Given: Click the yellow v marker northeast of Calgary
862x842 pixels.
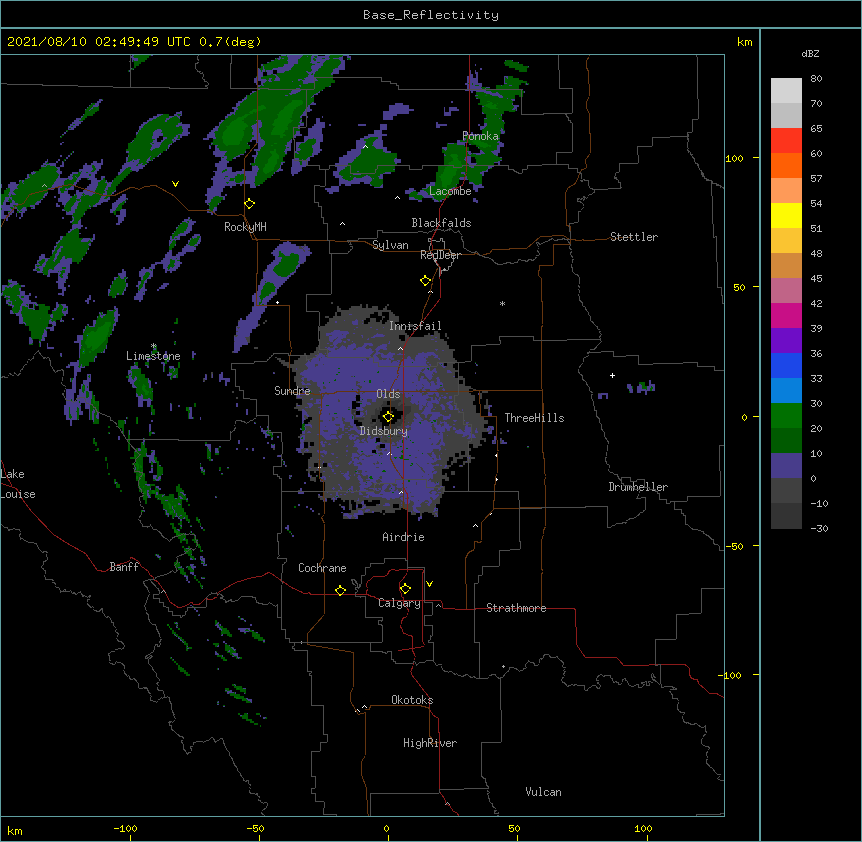Looking at the screenshot, I should coord(429,584).
